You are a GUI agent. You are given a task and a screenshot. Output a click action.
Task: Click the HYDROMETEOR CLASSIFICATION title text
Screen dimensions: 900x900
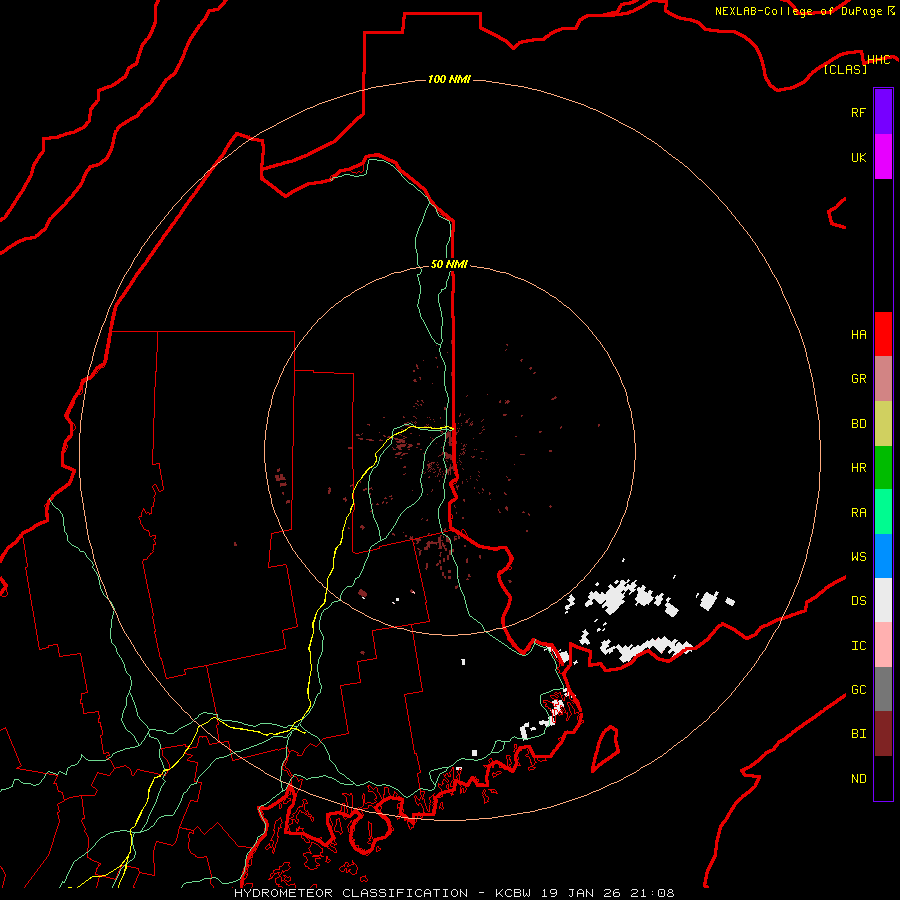[x=351, y=893]
